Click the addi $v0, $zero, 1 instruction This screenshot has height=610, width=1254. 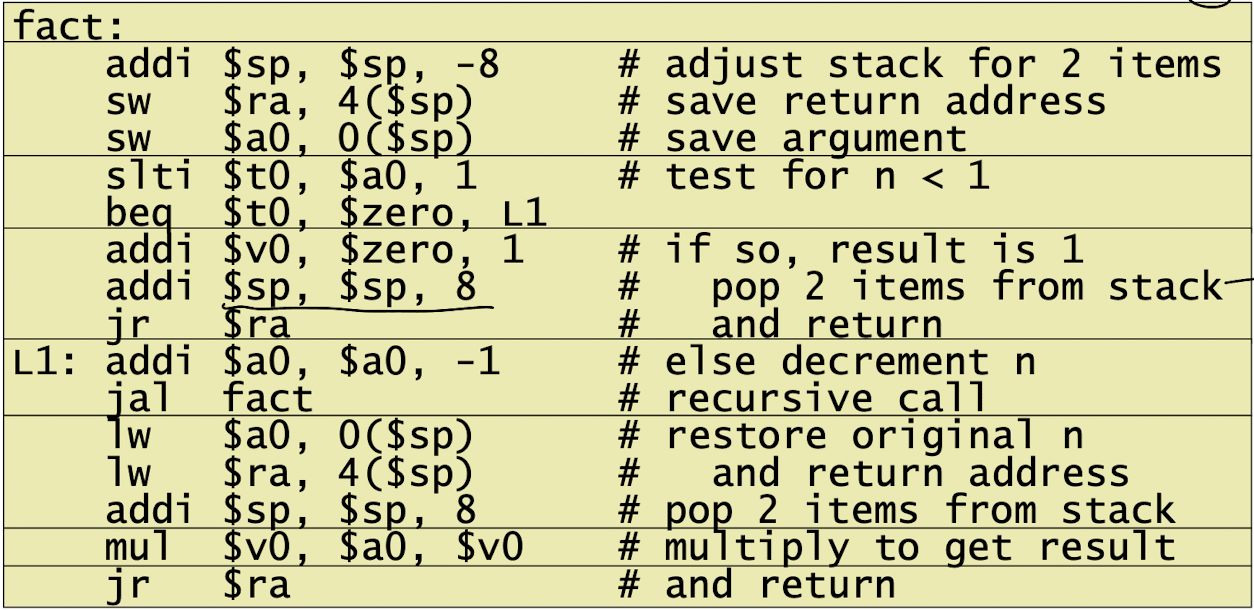coord(315,249)
